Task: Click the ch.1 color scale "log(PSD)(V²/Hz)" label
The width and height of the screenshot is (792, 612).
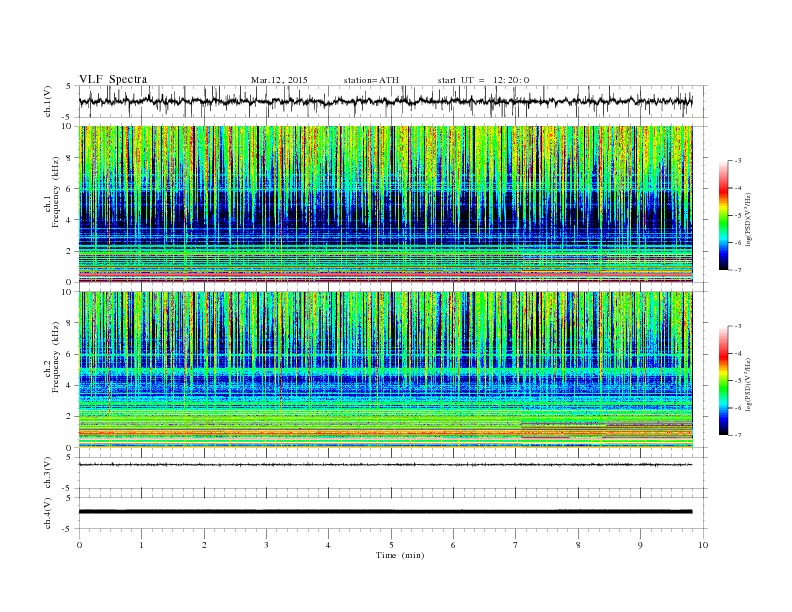Action: tap(748, 219)
